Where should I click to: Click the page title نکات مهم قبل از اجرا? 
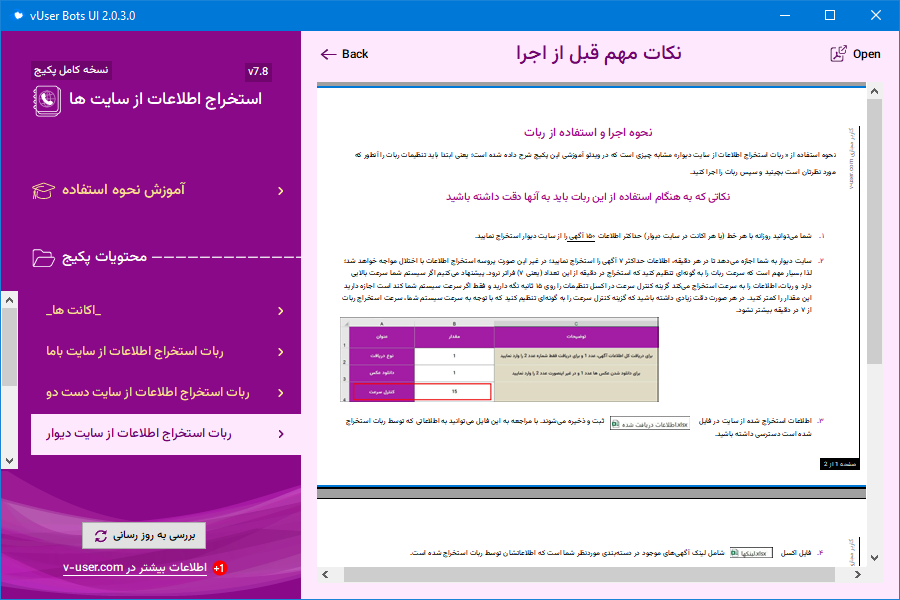(599, 53)
